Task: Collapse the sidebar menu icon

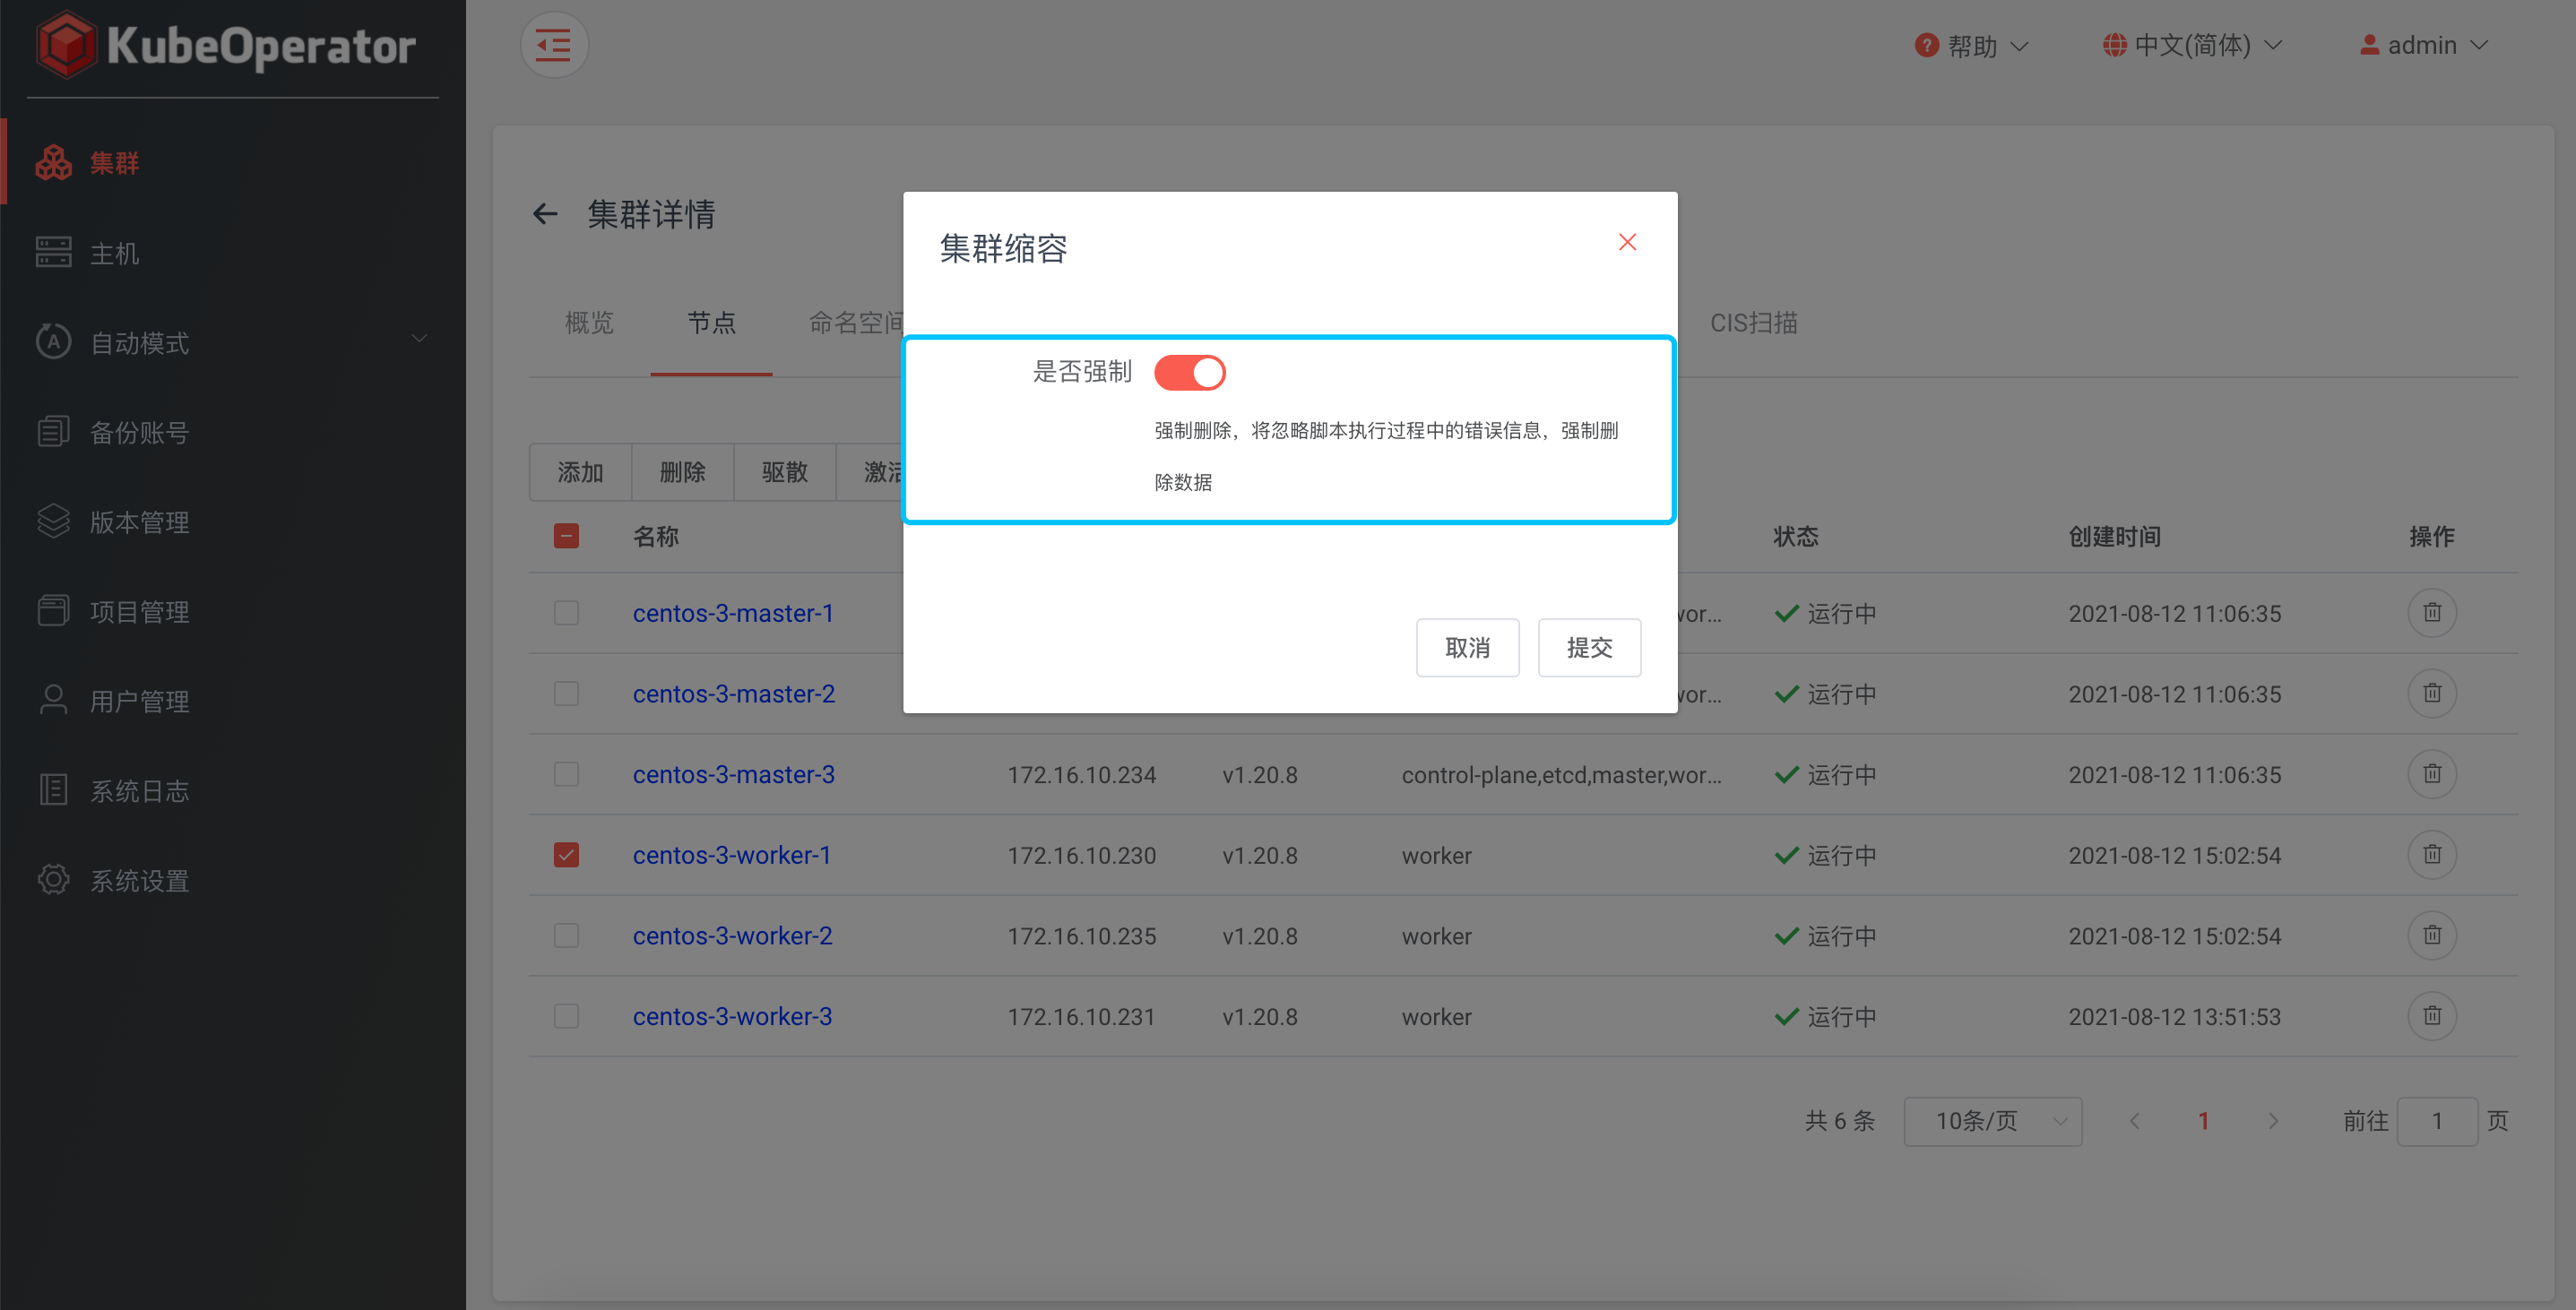Action: [x=554, y=45]
